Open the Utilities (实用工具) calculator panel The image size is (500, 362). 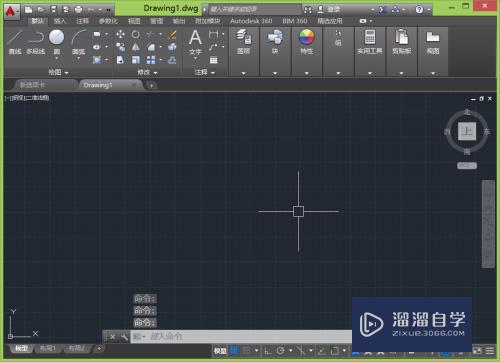(370, 42)
